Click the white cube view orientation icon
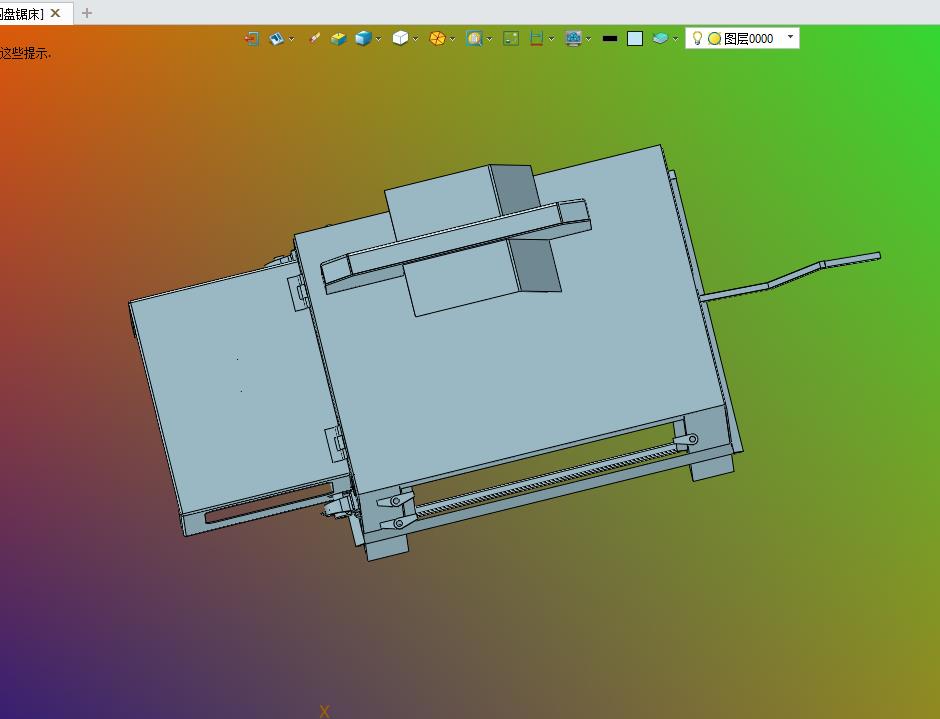Viewport: 940px width, 719px height. [400, 39]
